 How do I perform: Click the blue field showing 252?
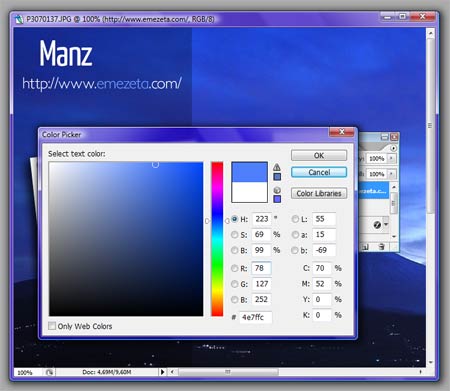click(262, 300)
